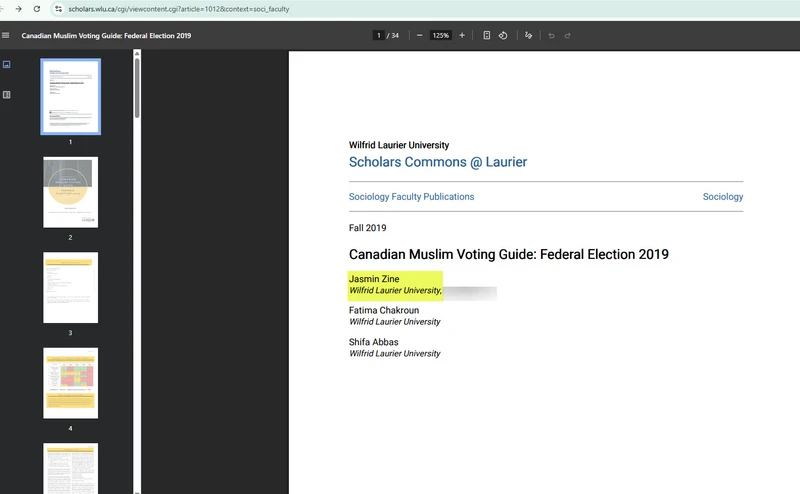Click the page number field showing 1
Viewport: 800px width, 494px height.
click(379, 35)
